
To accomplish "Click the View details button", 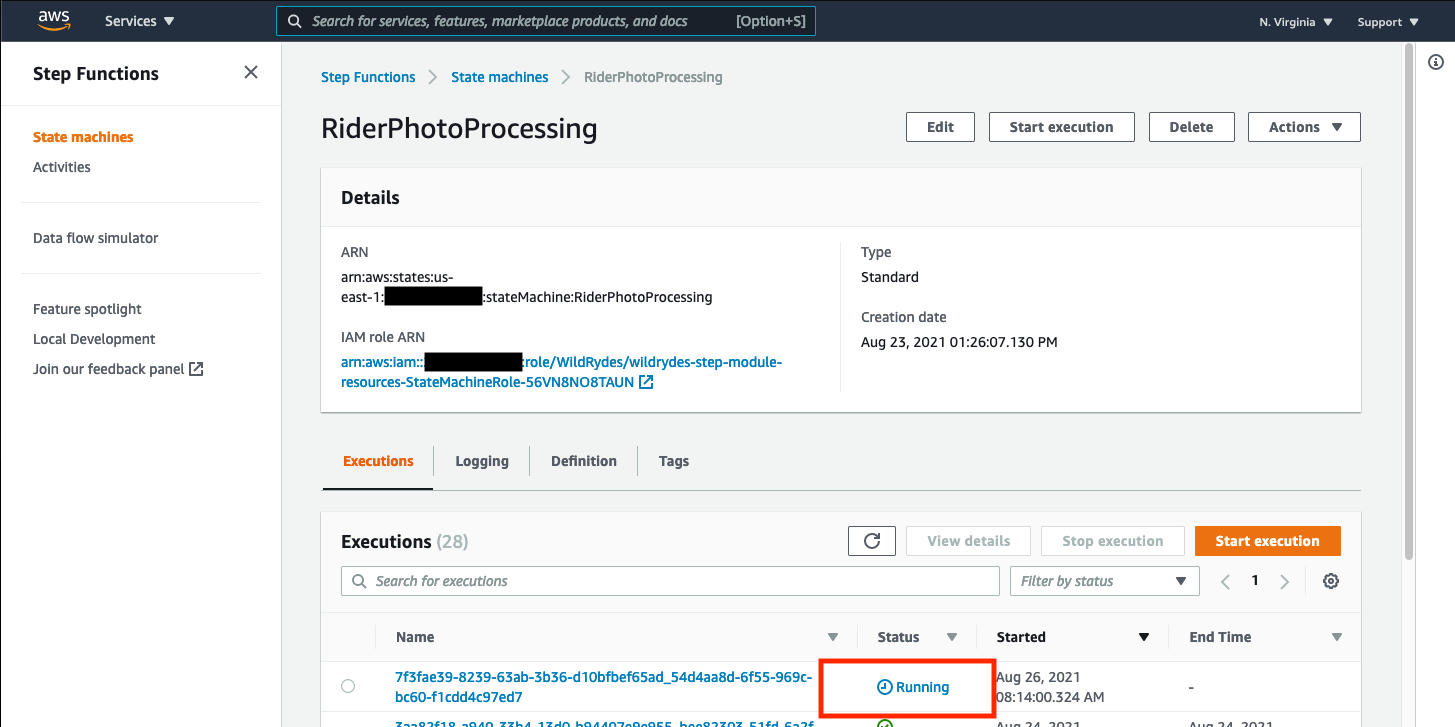I will [x=968, y=541].
